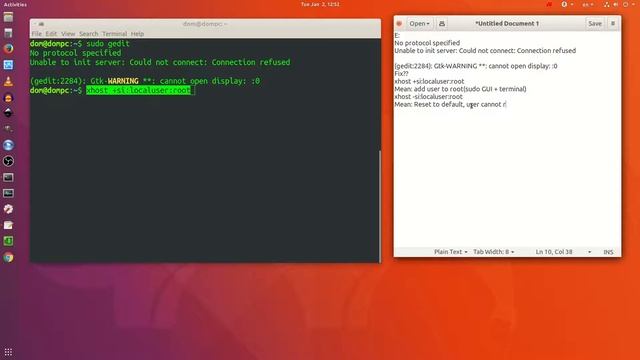The width and height of the screenshot is (640, 360).
Task: Change Tab Width setting
Action: (x=493, y=252)
